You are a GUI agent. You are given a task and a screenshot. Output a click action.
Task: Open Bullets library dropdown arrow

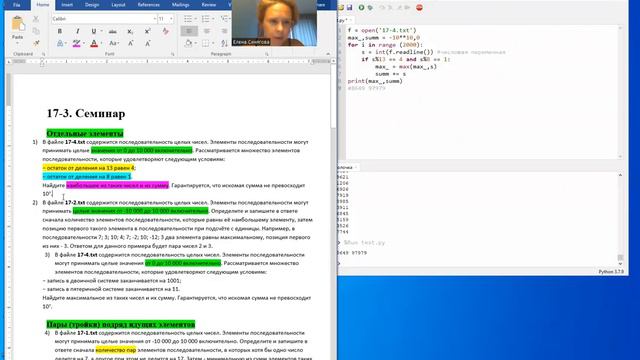coord(195,19)
